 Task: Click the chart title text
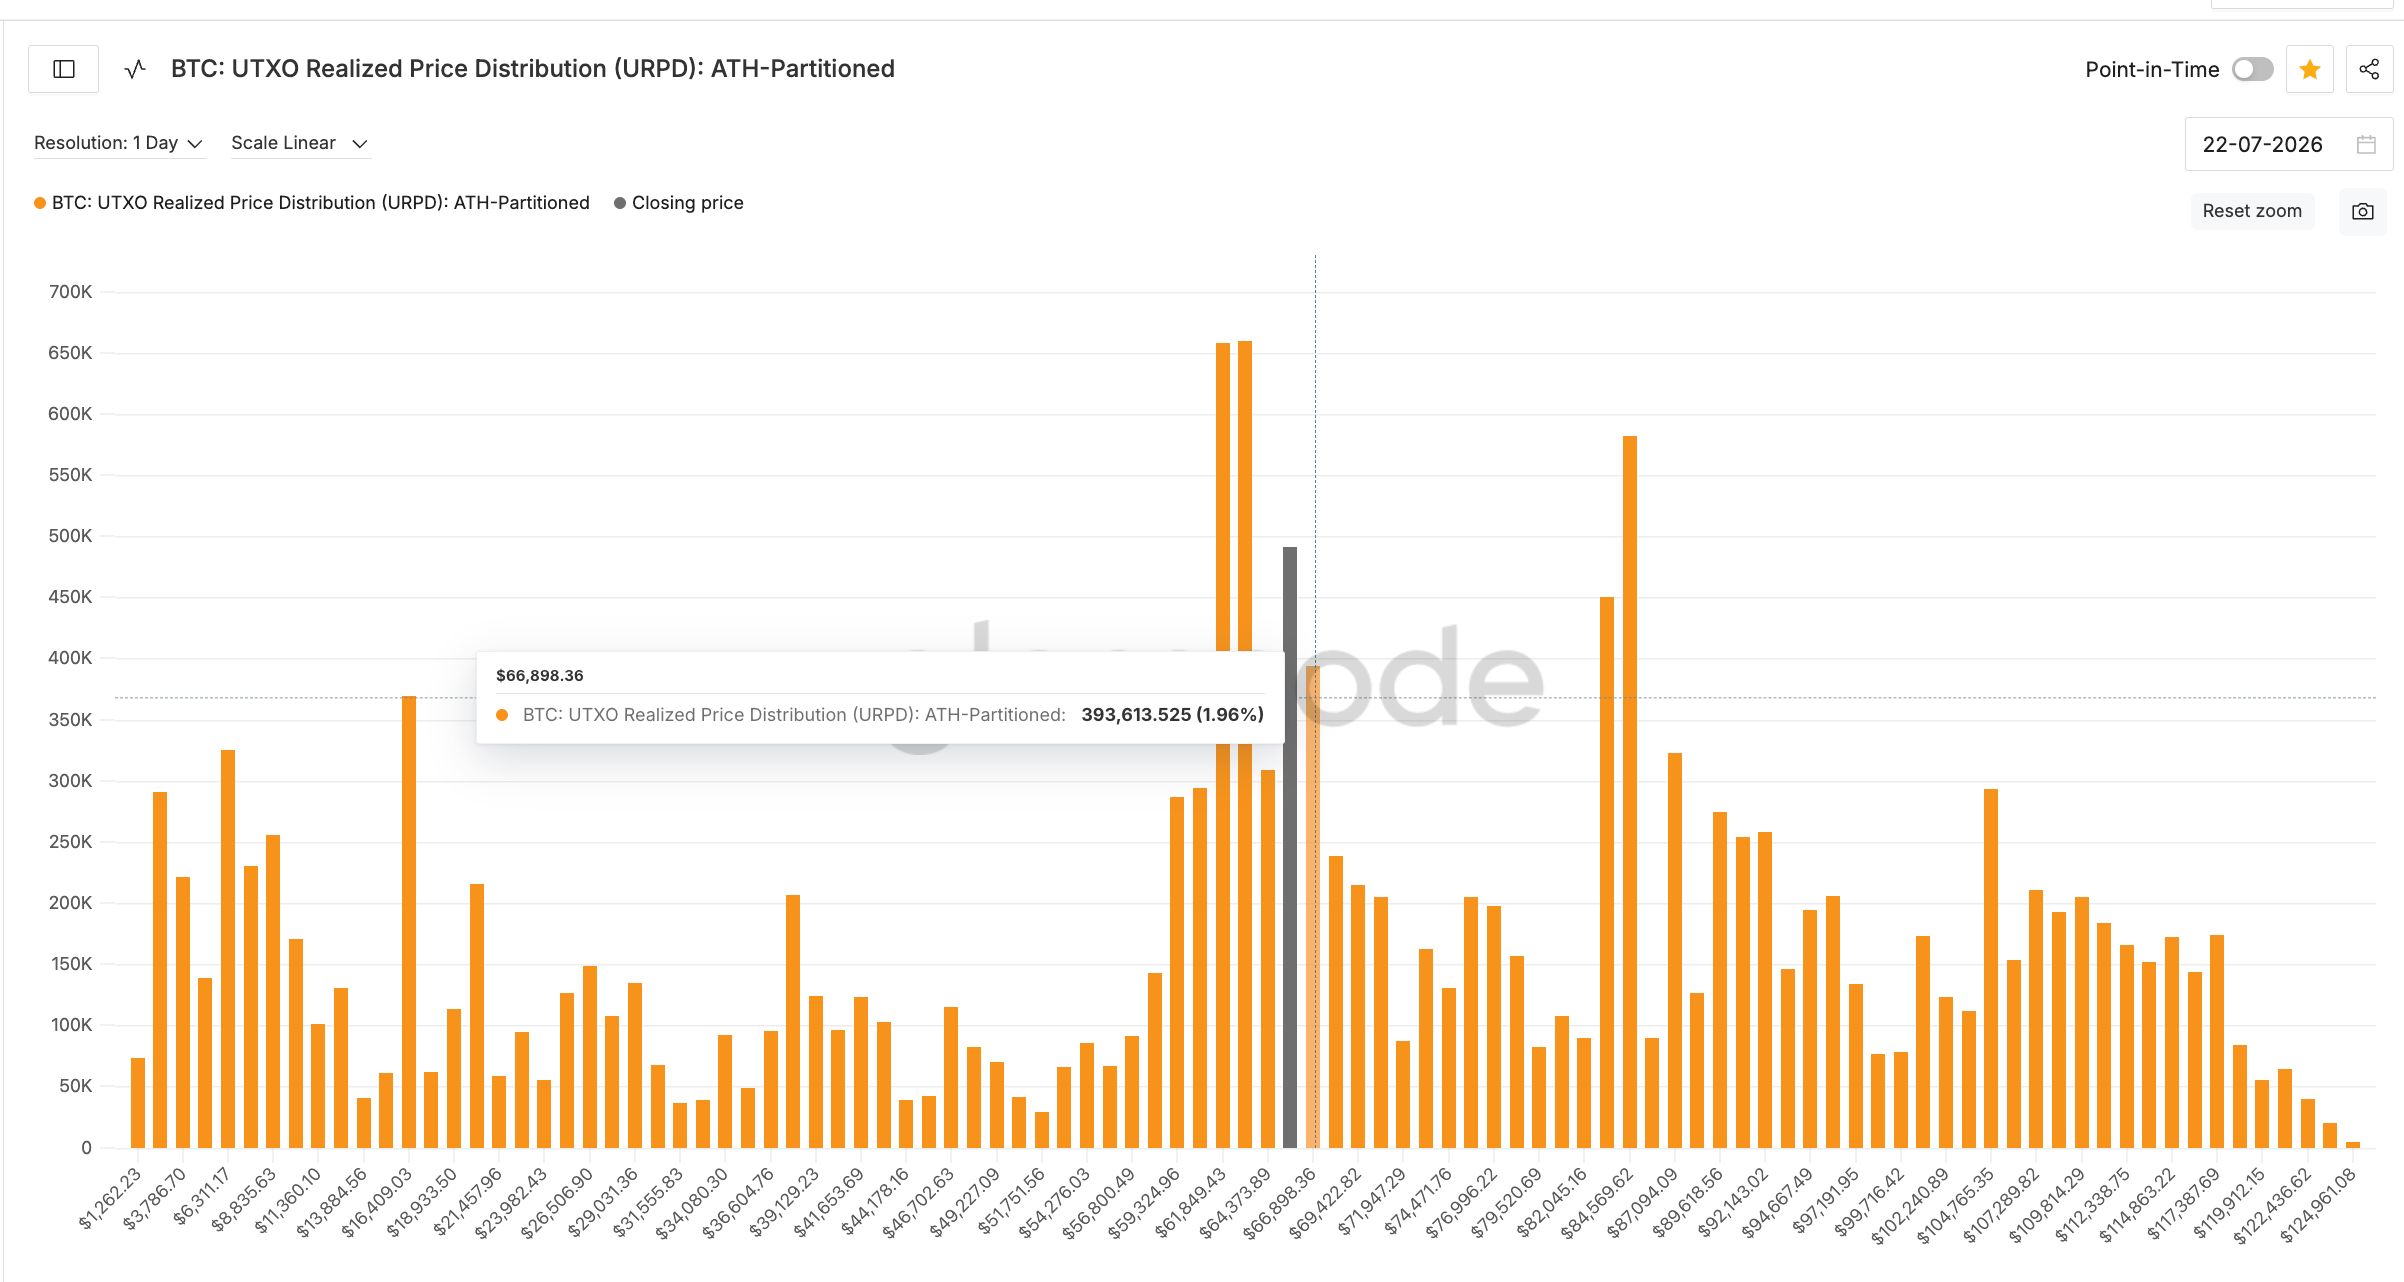coord(533,69)
